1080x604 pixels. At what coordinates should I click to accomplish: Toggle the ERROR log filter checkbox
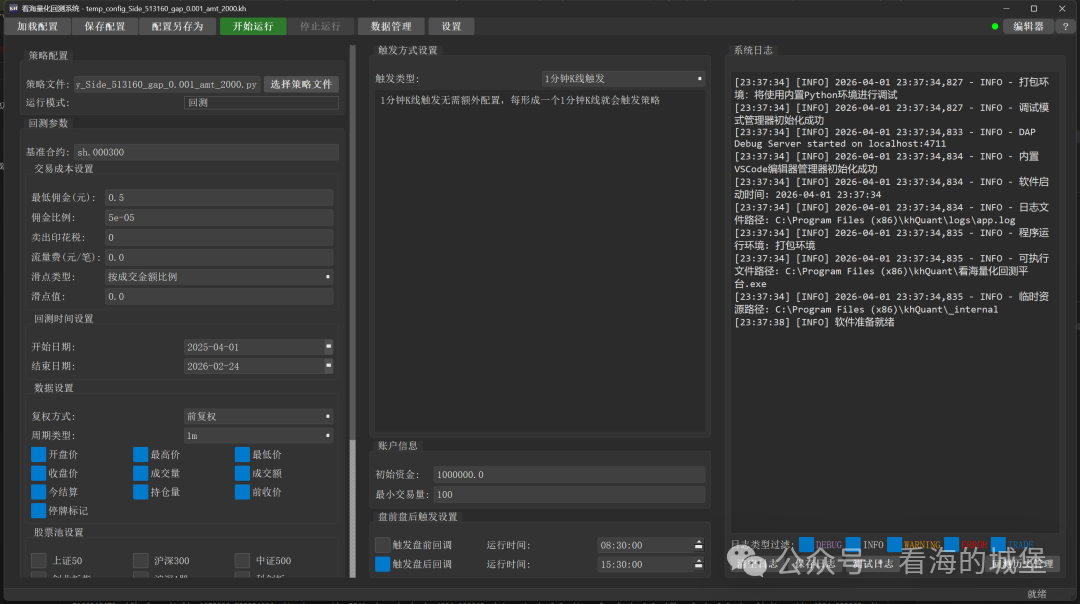951,545
